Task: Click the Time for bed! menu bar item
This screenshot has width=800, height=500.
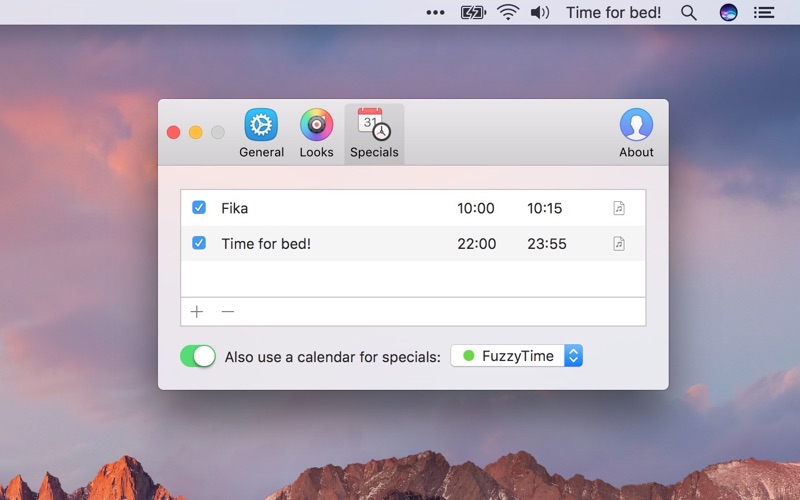Action: click(613, 12)
